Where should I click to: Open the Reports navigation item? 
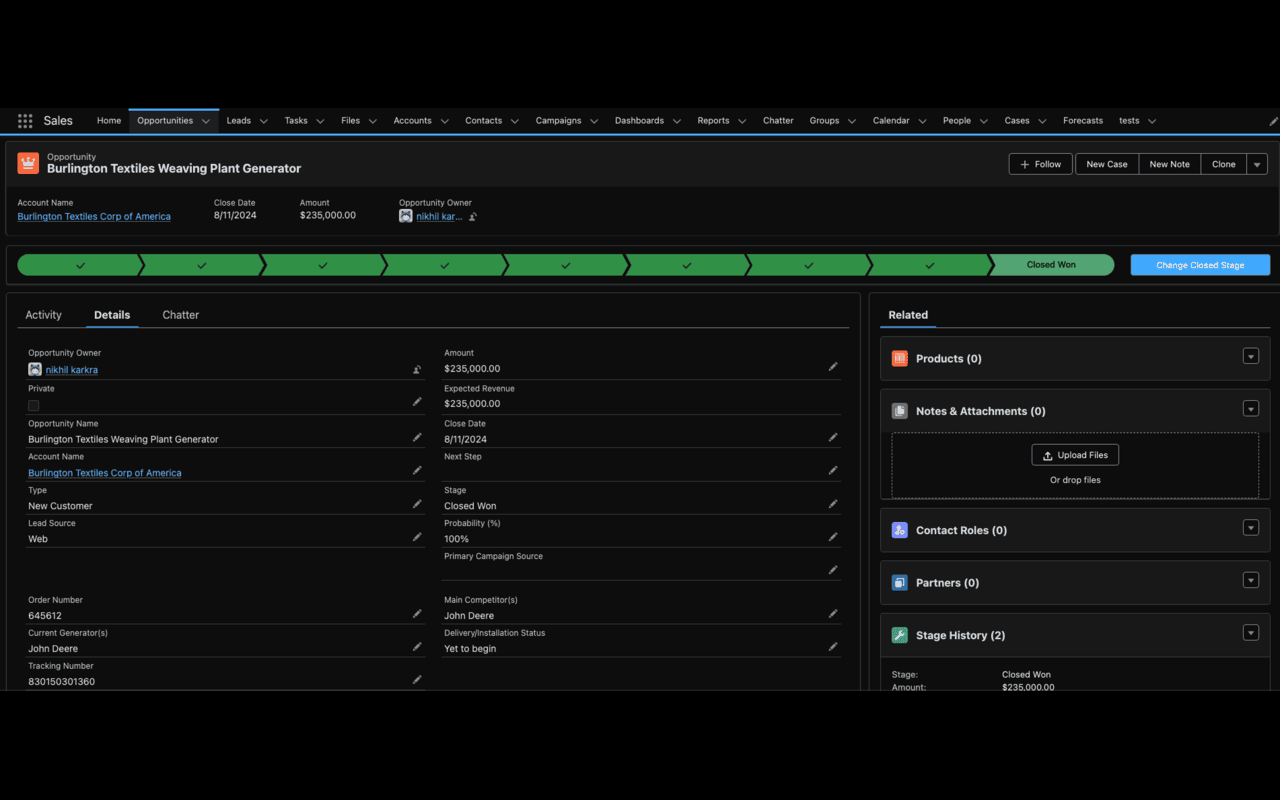pos(714,120)
